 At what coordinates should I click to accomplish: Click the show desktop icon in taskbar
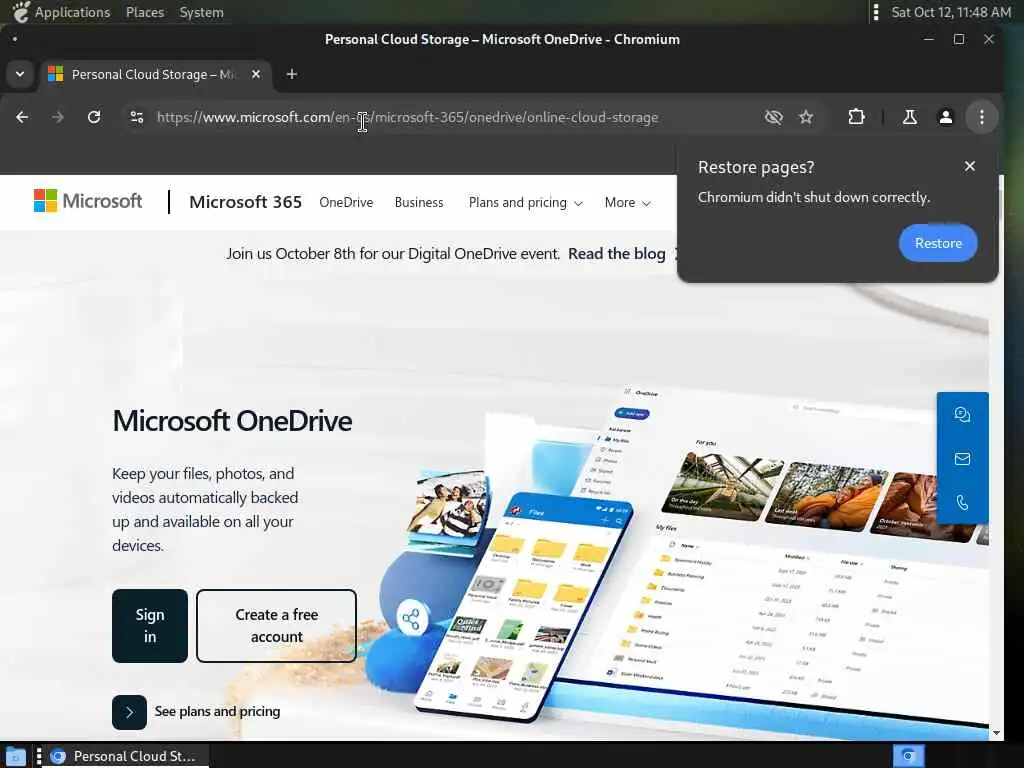coord(15,757)
